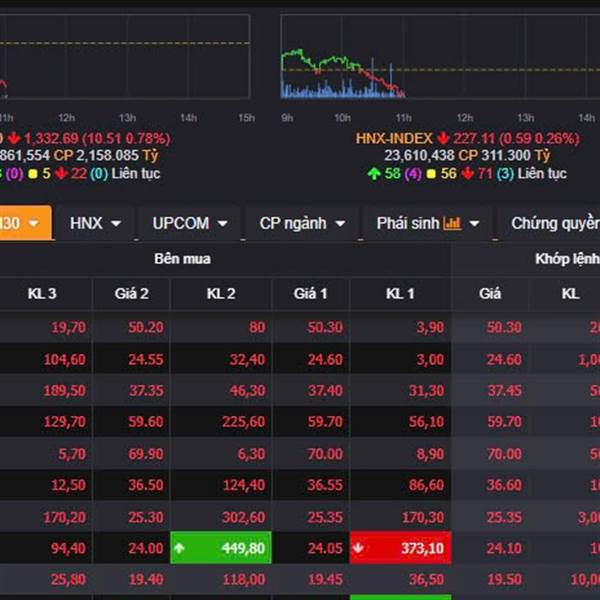Image resolution: width=600 pixels, height=600 pixels.
Task: Click the Bên mua header
Action: pos(183,259)
